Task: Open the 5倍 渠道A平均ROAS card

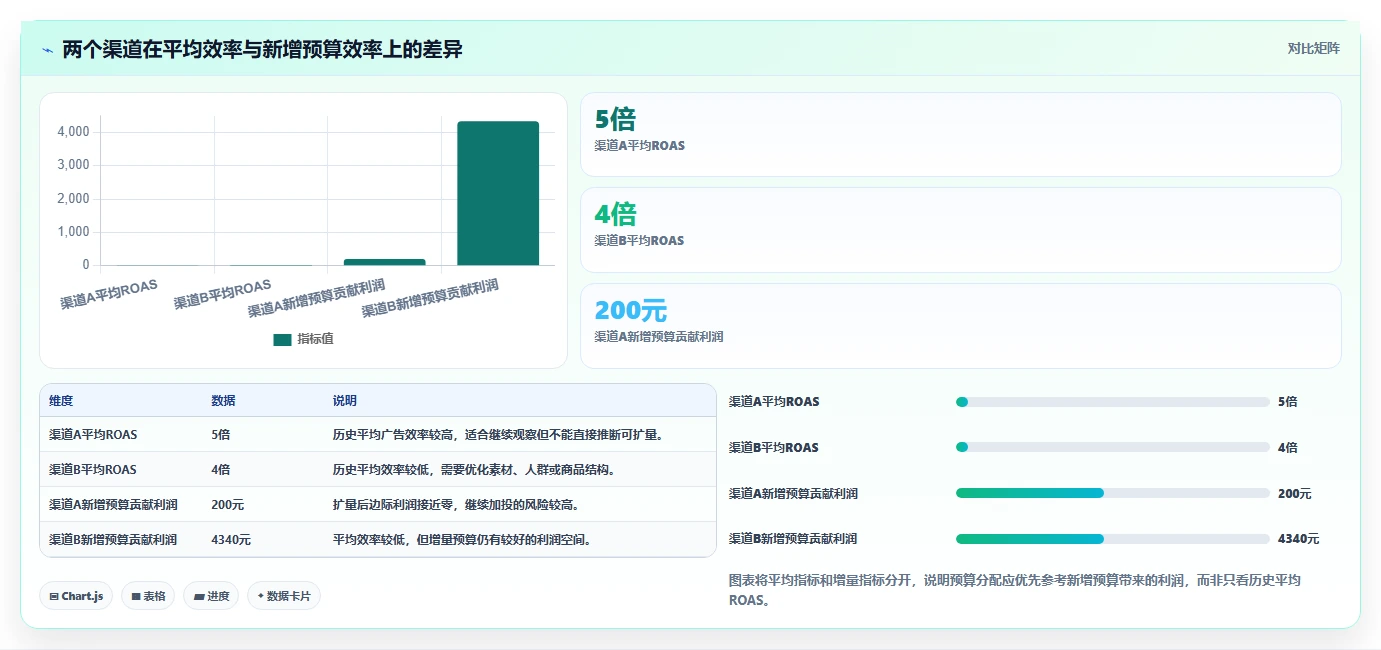Action: pyautogui.click(x=960, y=135)
